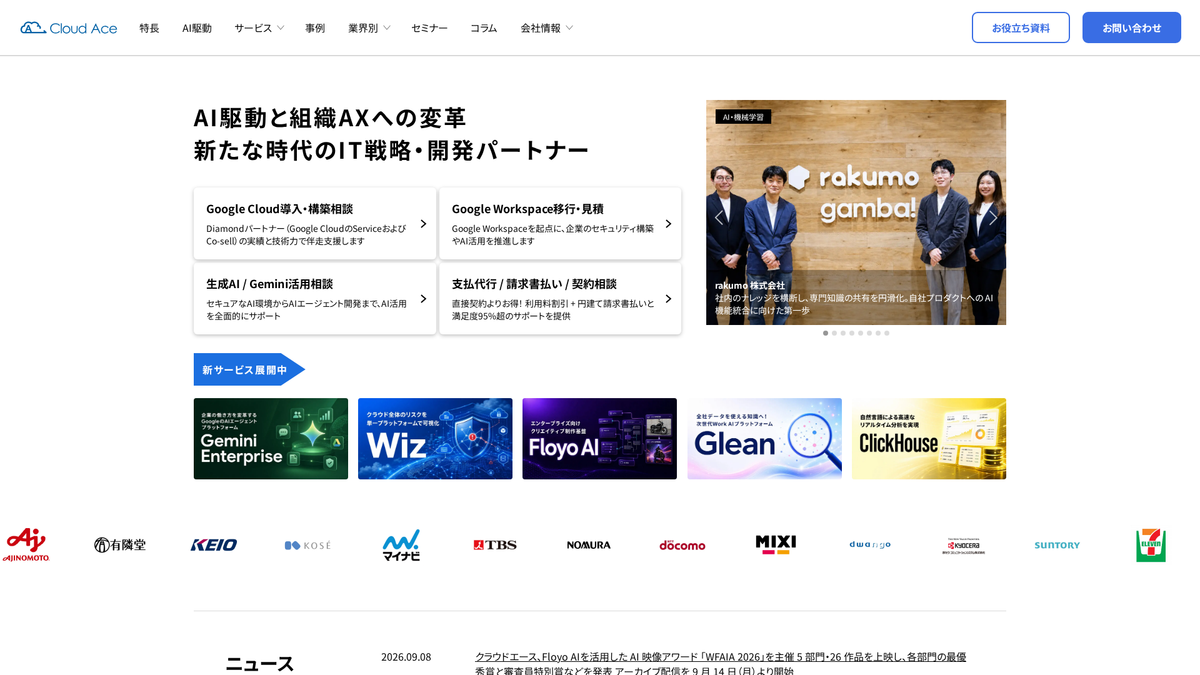Open the ClickHouse banner

[929, 439]
